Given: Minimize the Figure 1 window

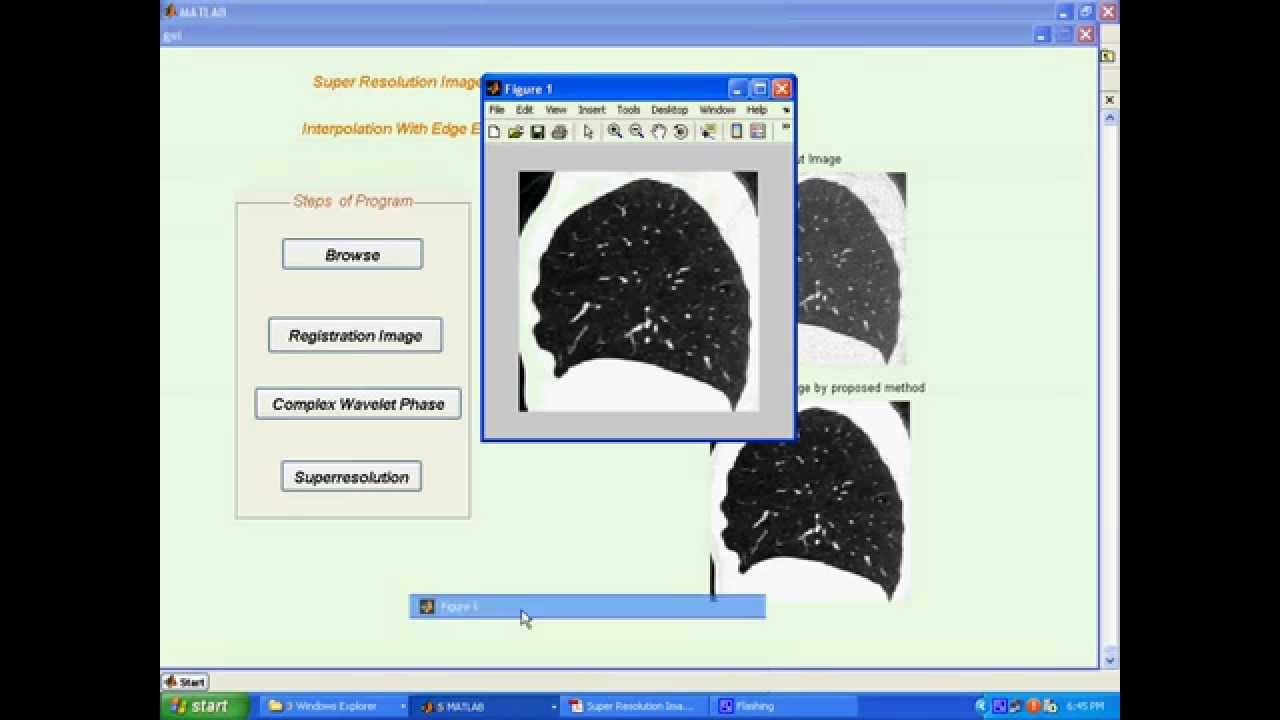Looking at the screenshot, I should click(737, 89).
